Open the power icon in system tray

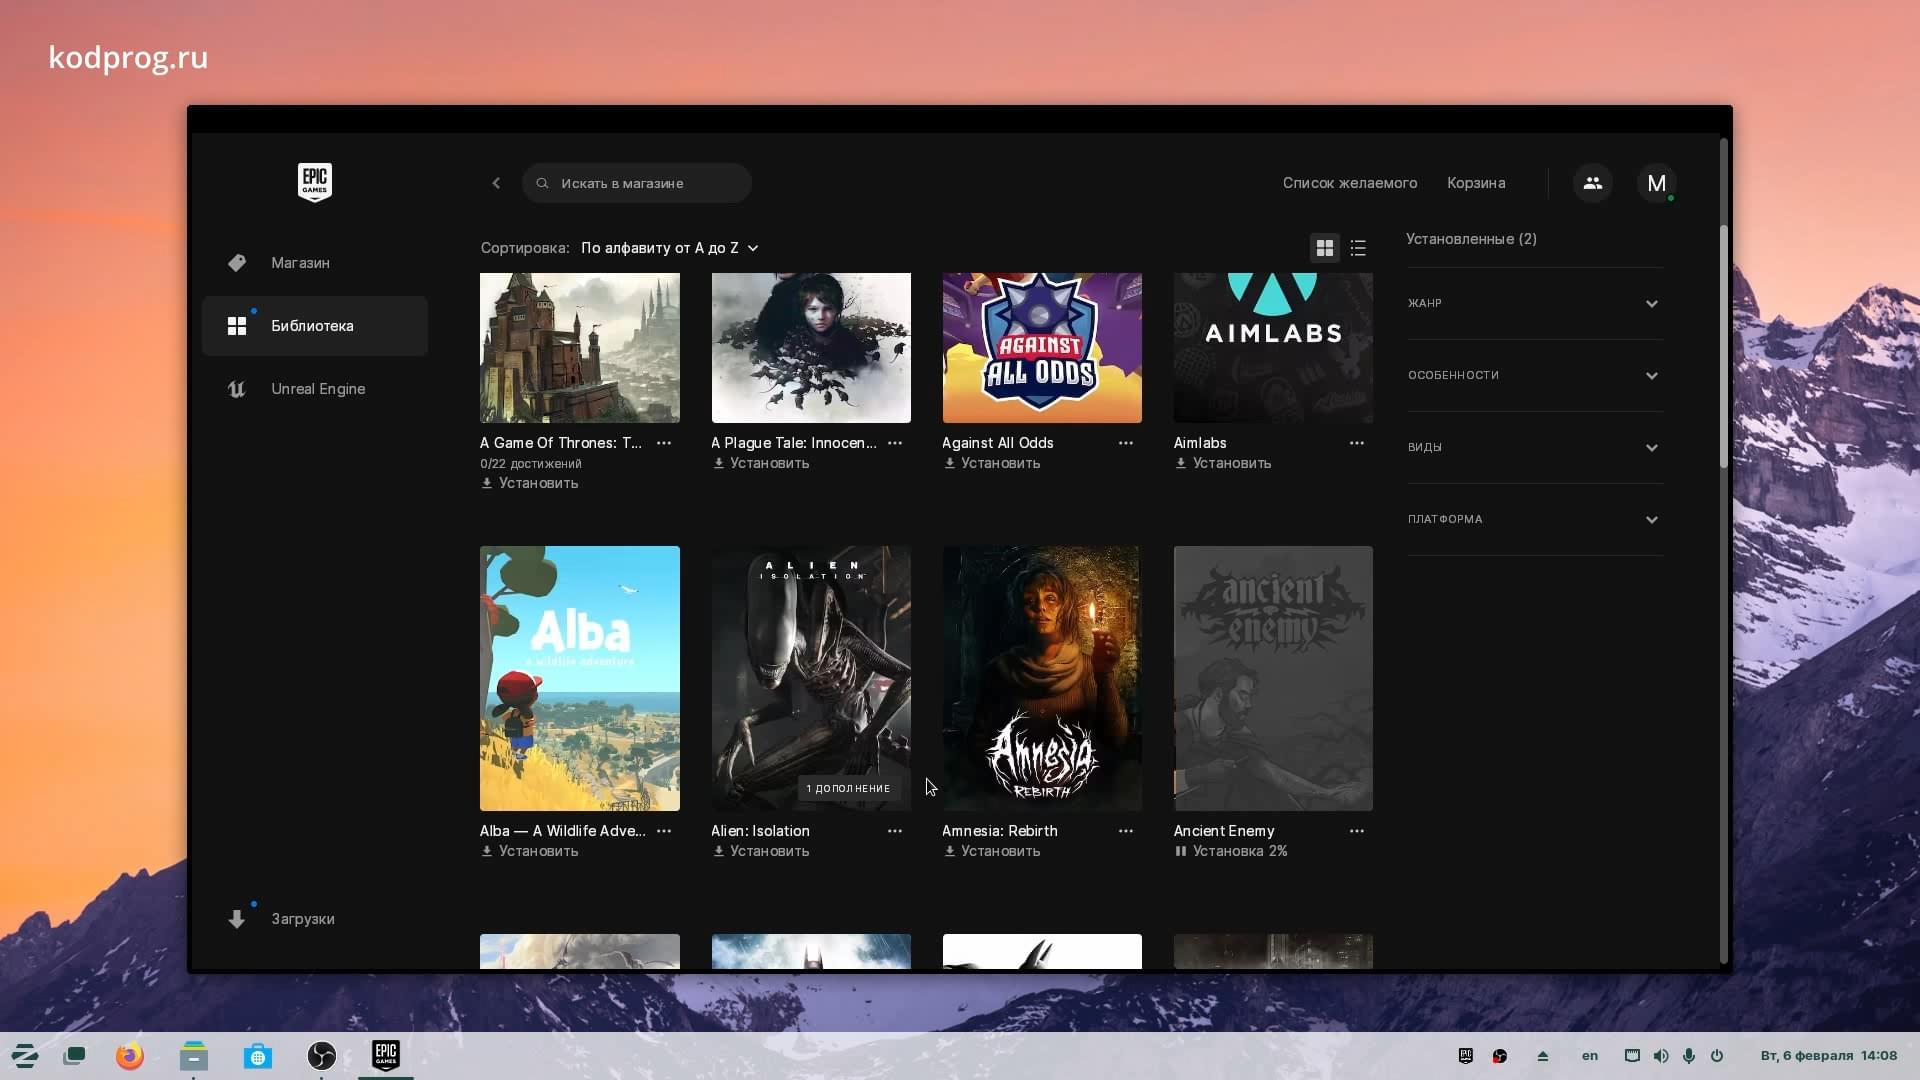tap(1717, 1056)
